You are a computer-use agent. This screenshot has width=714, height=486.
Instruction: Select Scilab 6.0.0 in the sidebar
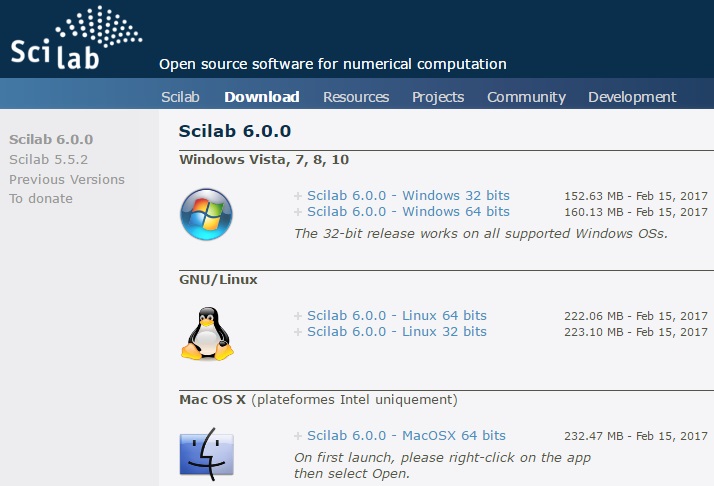point(51,139)
